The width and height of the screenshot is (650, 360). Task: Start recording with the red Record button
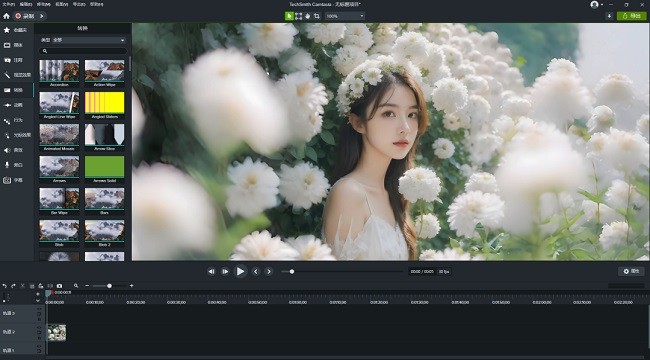[x=25, y=16]
